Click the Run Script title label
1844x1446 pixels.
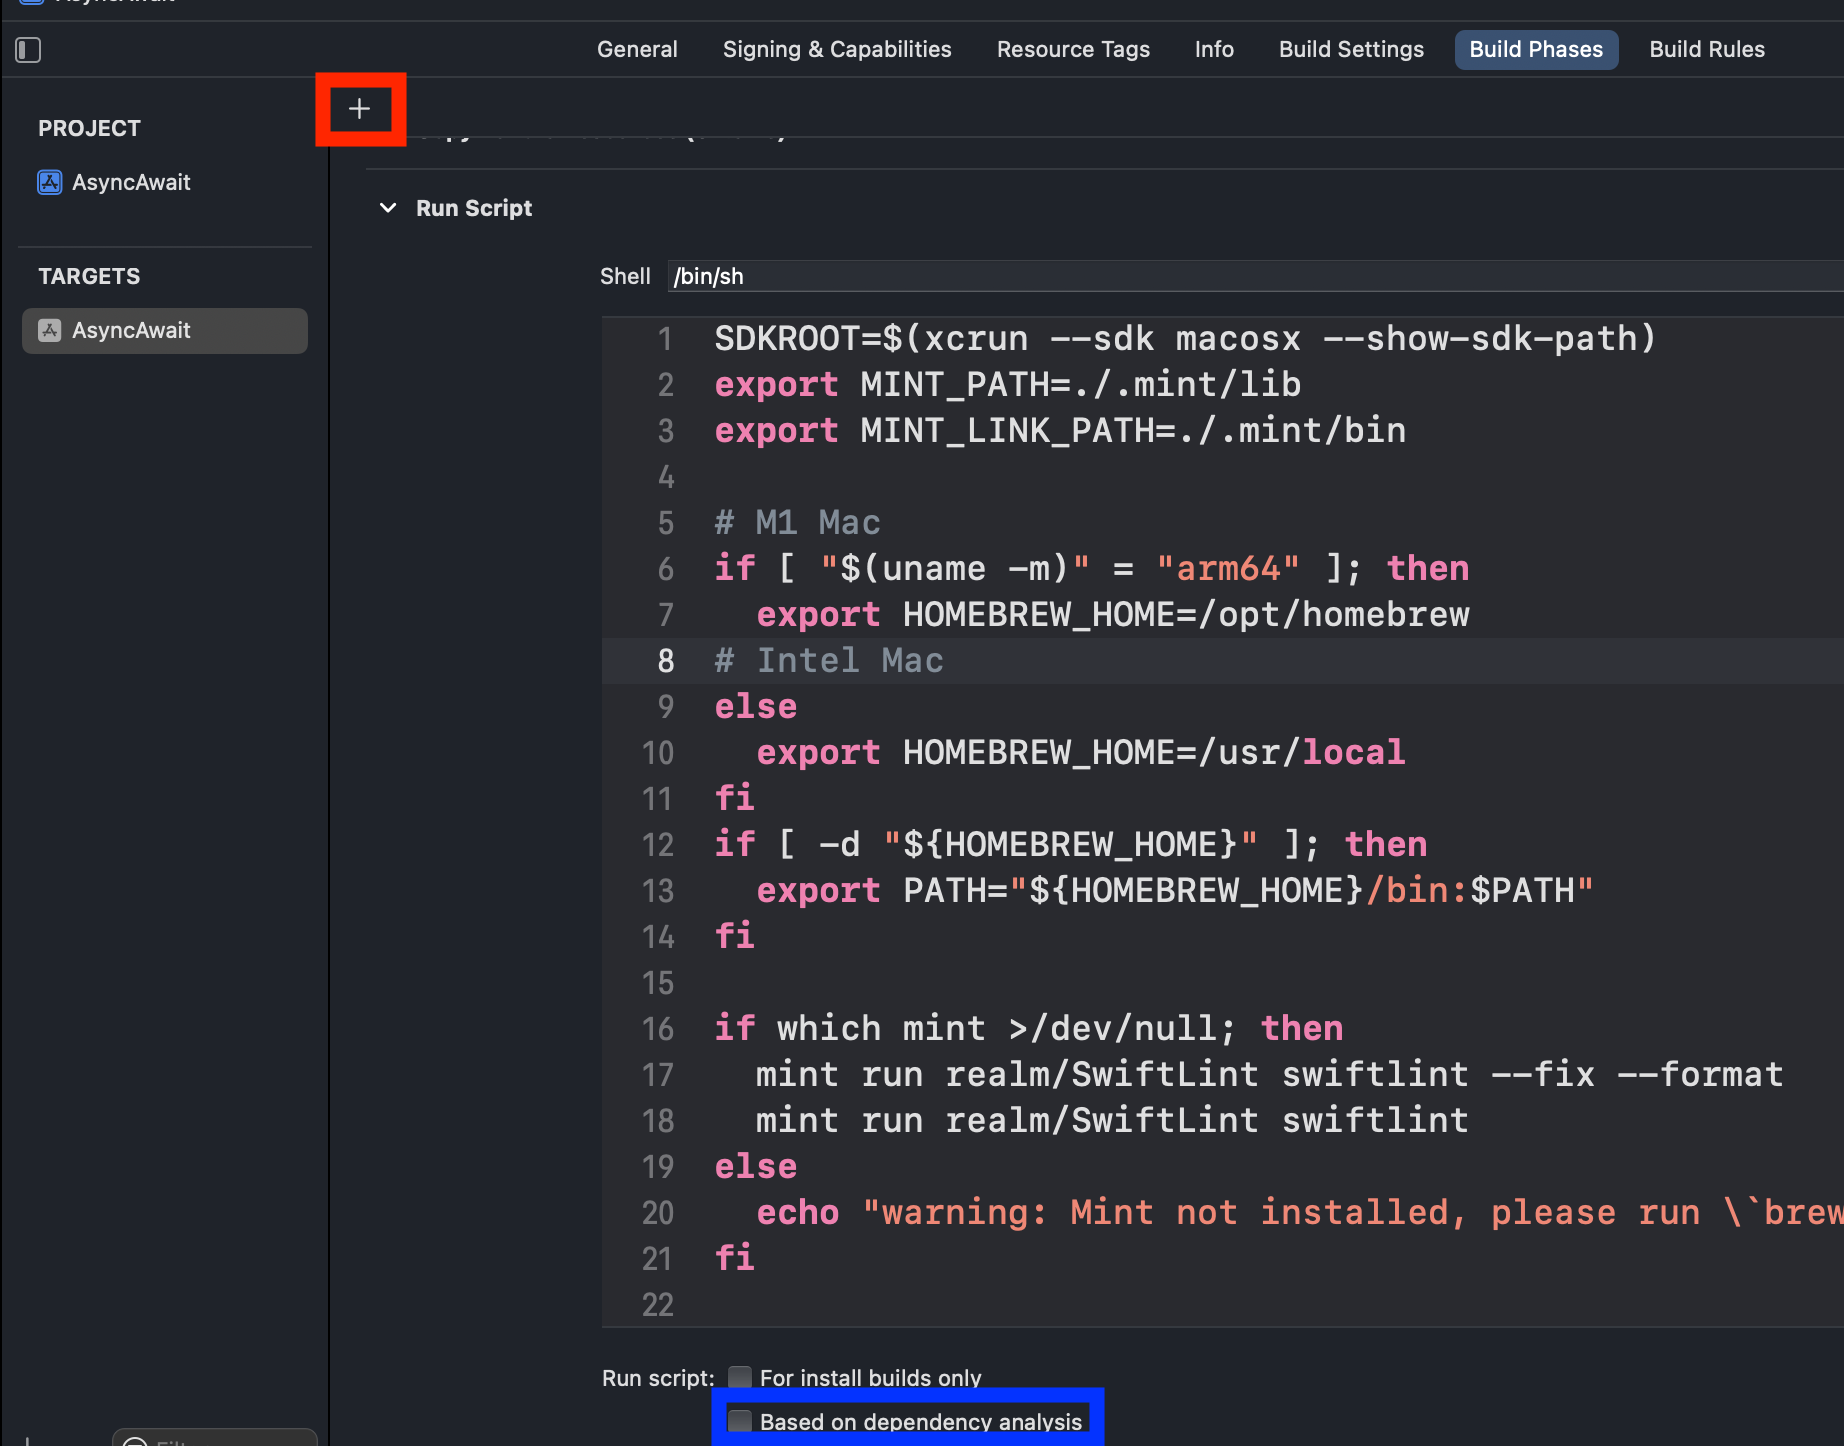(x=474, y=208)
